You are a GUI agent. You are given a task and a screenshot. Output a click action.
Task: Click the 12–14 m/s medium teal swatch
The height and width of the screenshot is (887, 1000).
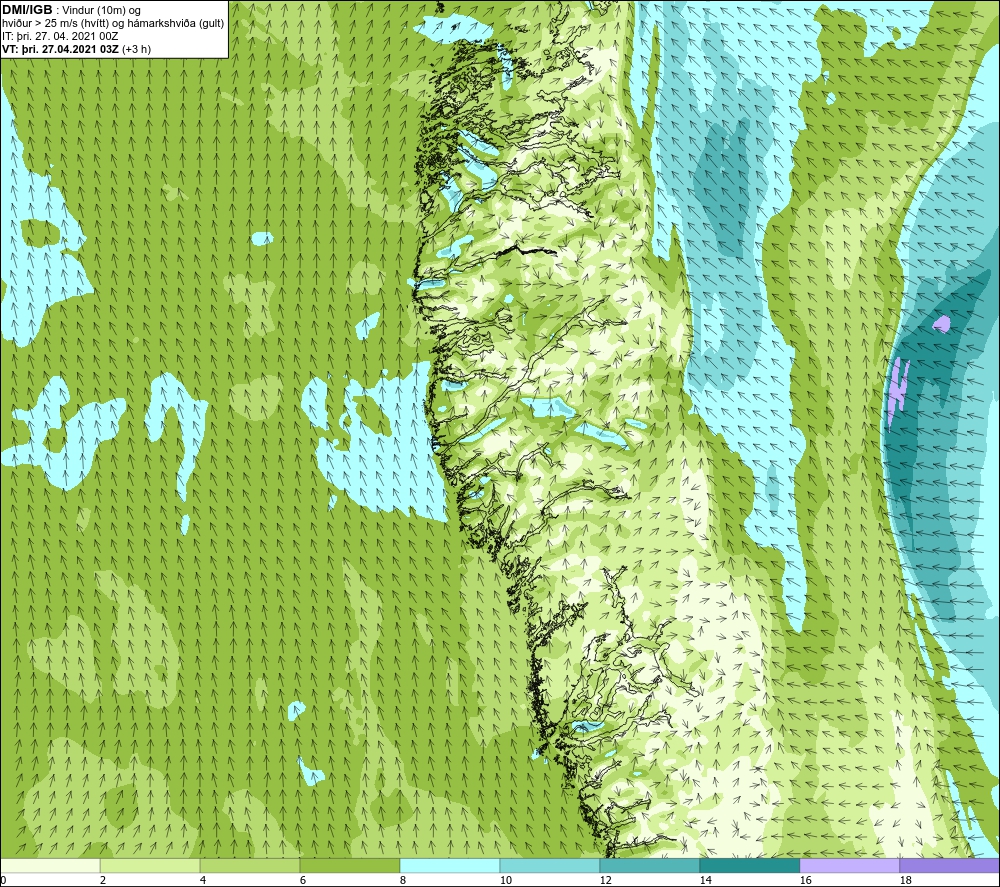point(649,865)
